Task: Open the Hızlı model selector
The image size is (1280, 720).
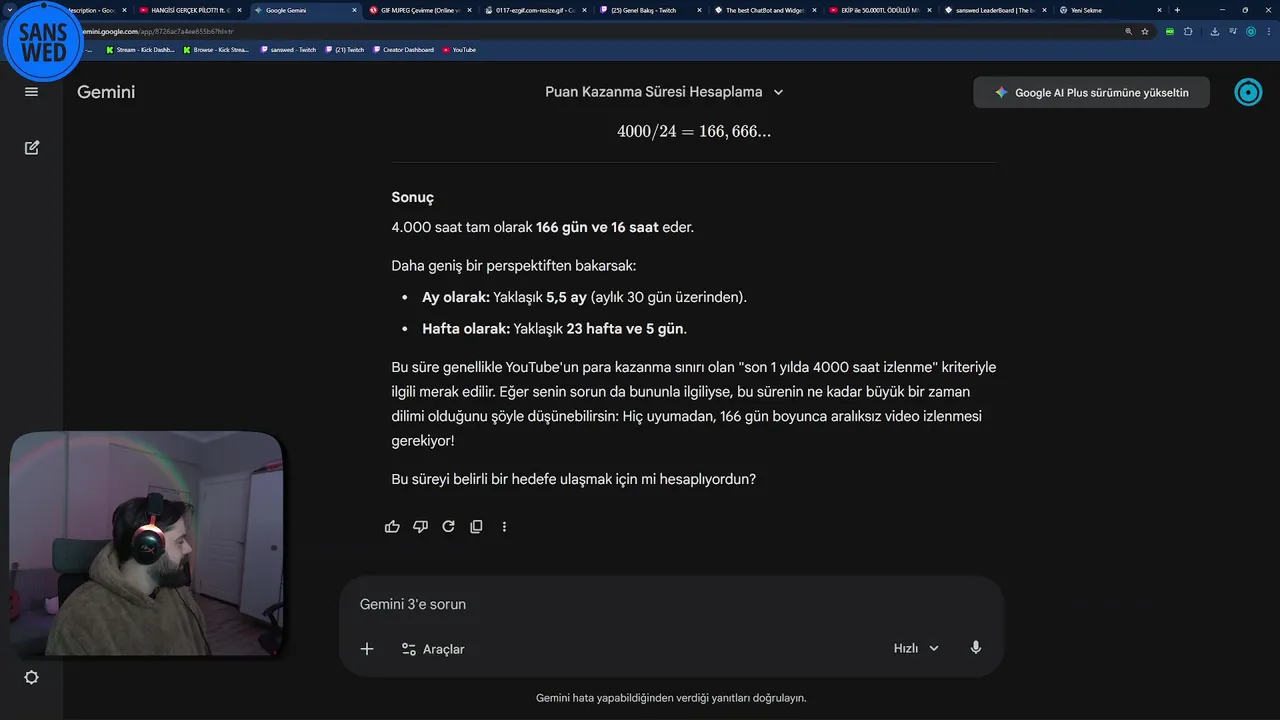Action: 916,648
